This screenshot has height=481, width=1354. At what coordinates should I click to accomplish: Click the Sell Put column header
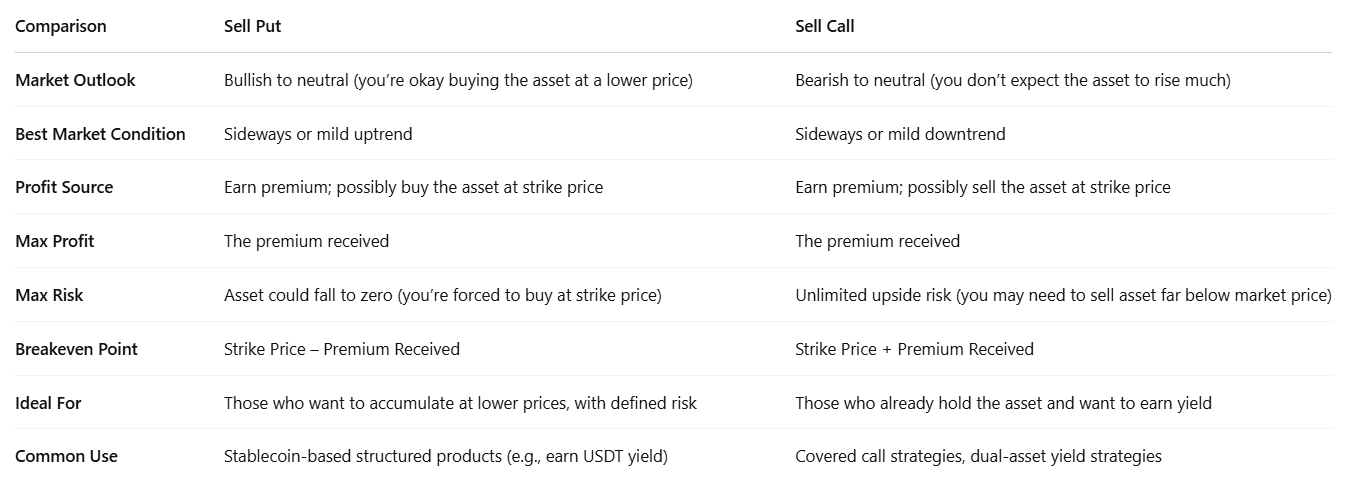coord(252,26)
